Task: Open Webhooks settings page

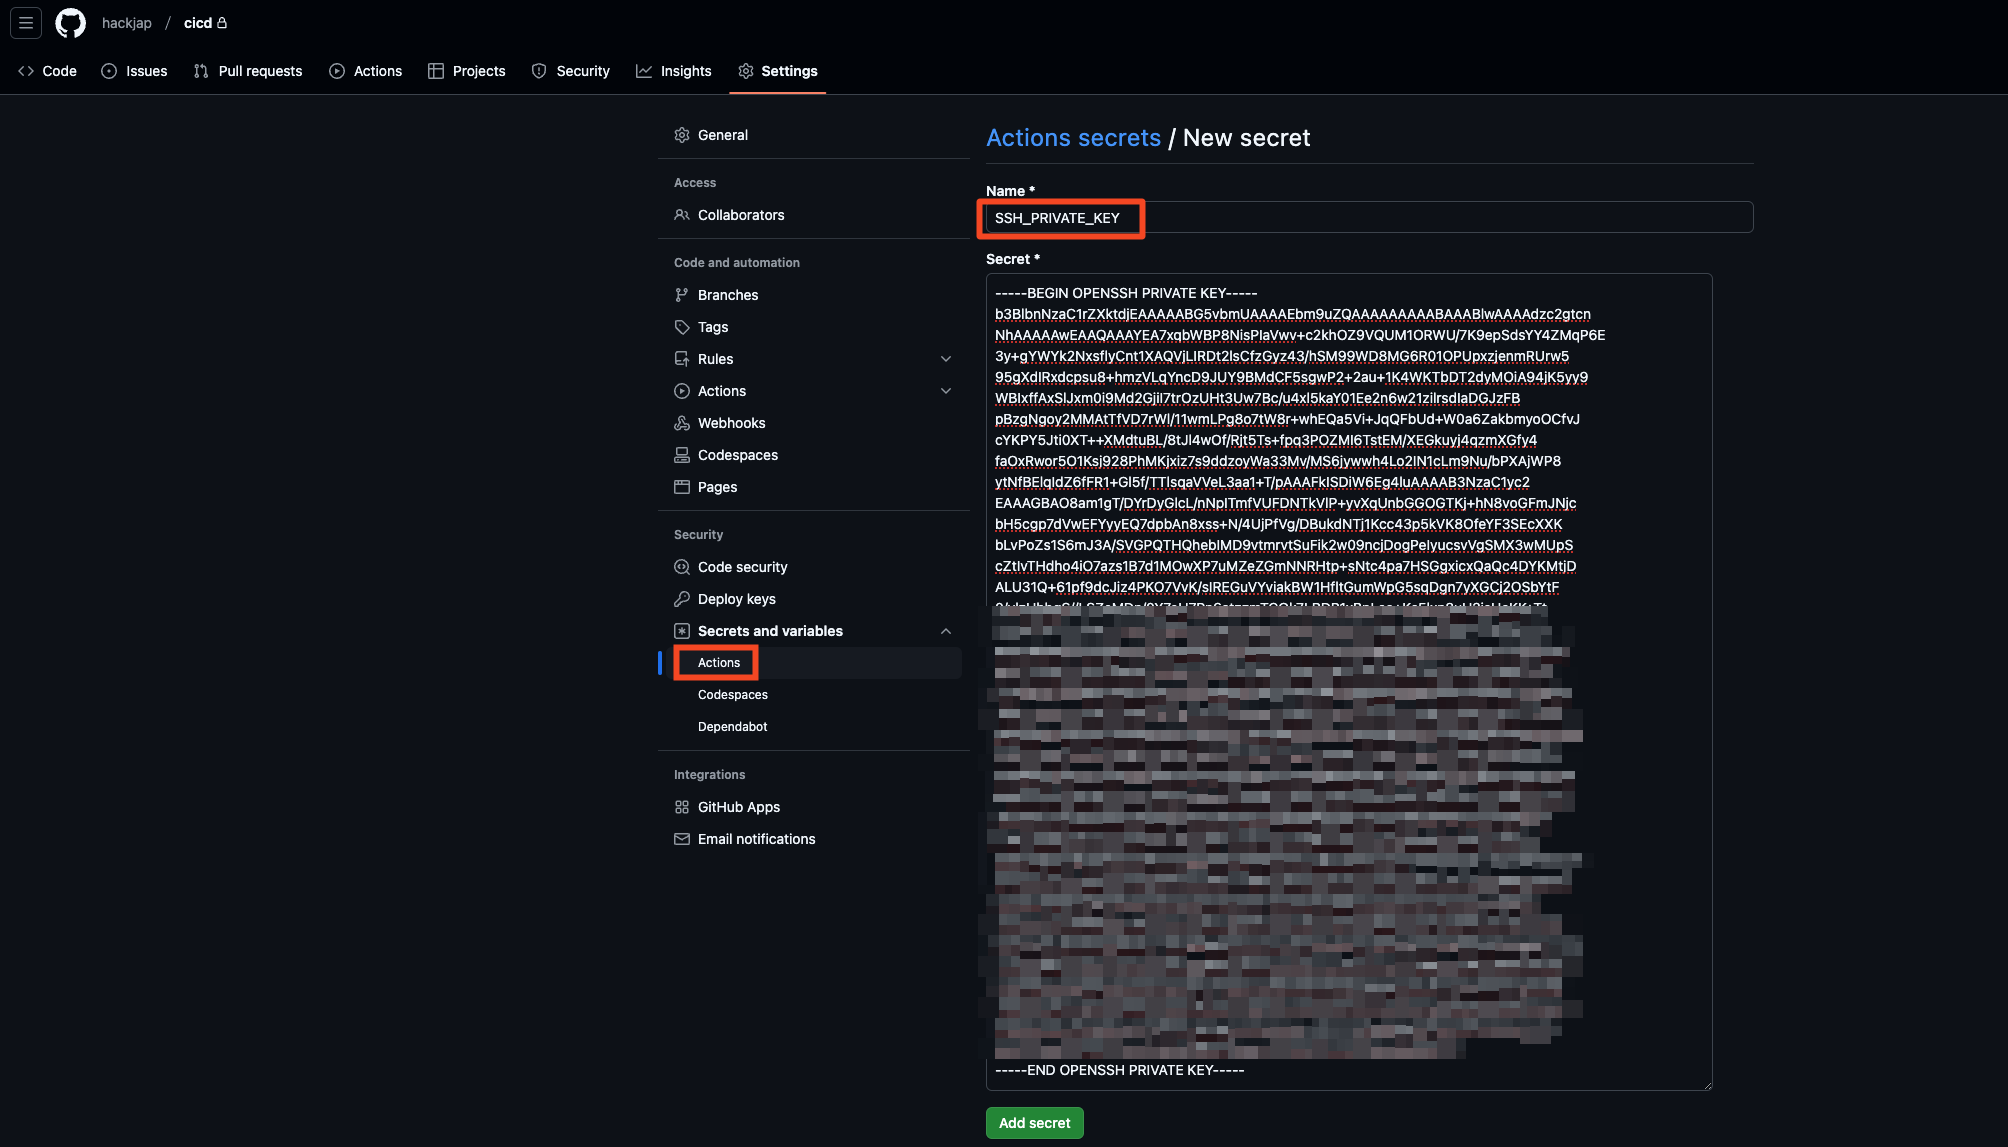Action: coord(731,423)
